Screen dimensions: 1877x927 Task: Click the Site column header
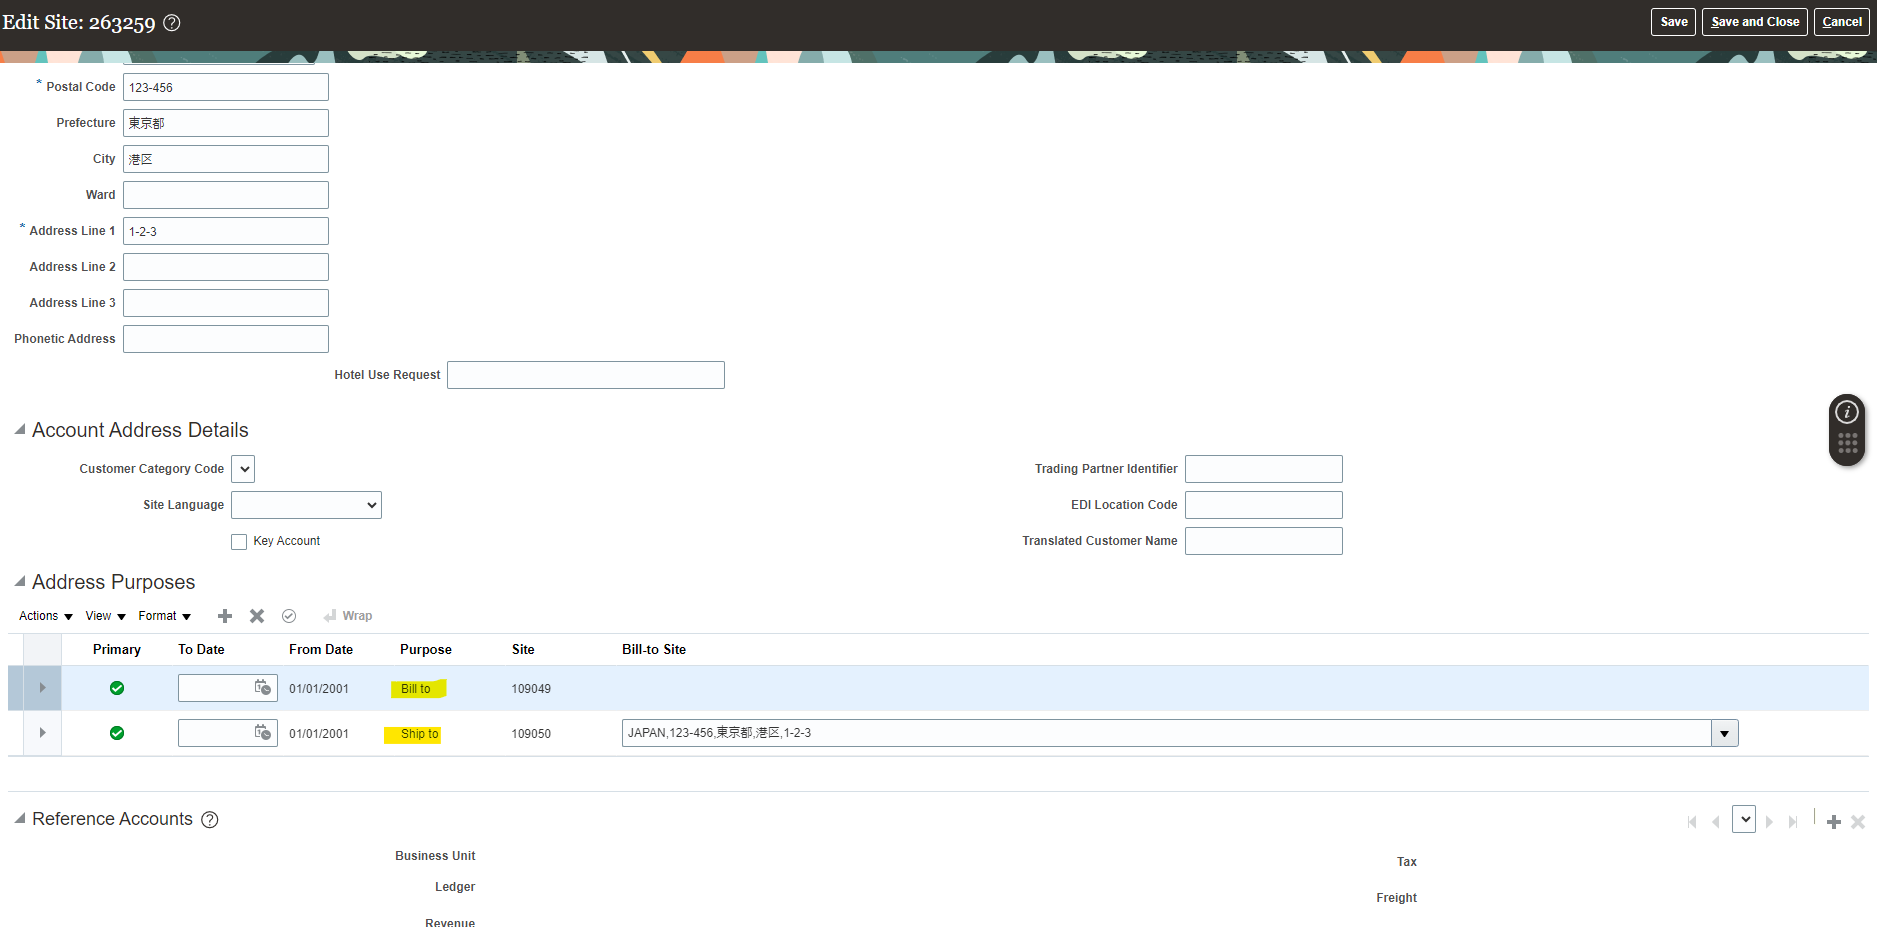tap(523, 650)
